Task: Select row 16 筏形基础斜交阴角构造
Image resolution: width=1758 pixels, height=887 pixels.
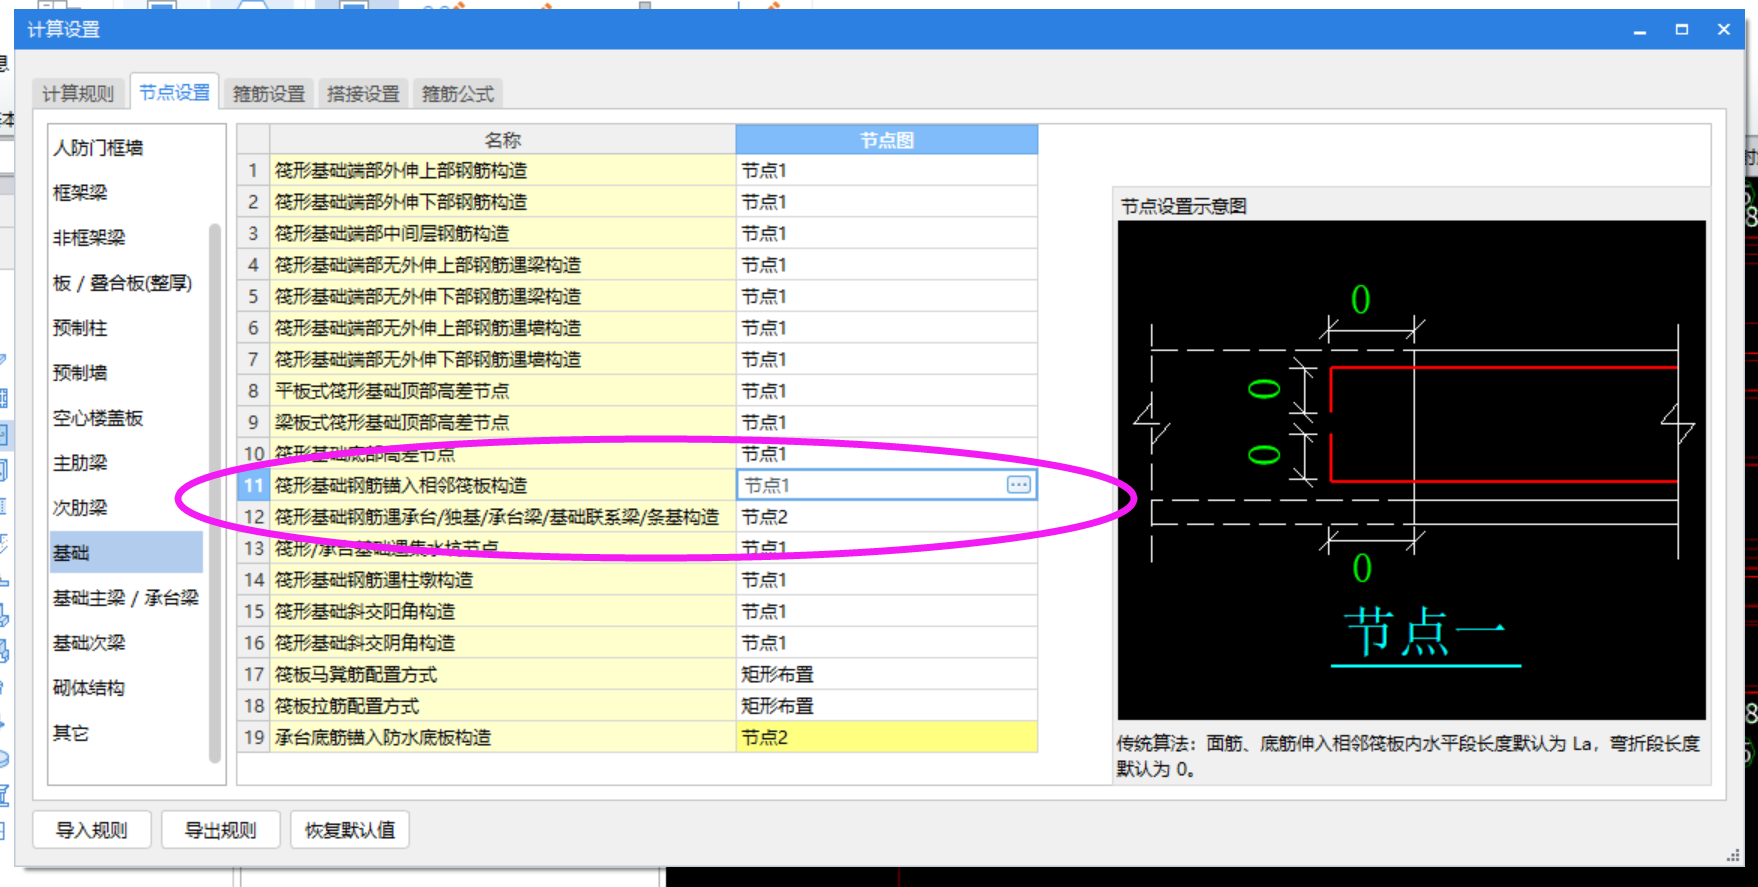Action: 502,643
